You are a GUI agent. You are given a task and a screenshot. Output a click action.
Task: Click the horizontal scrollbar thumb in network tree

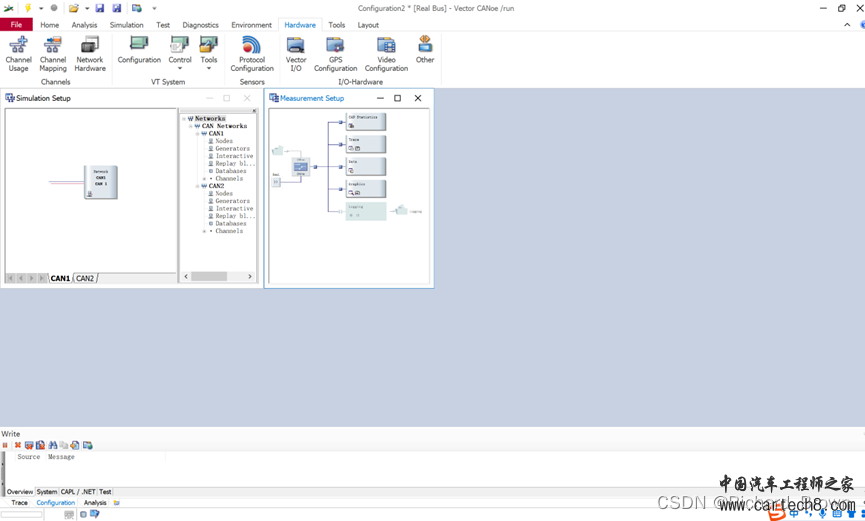click(x=209, y=277)
